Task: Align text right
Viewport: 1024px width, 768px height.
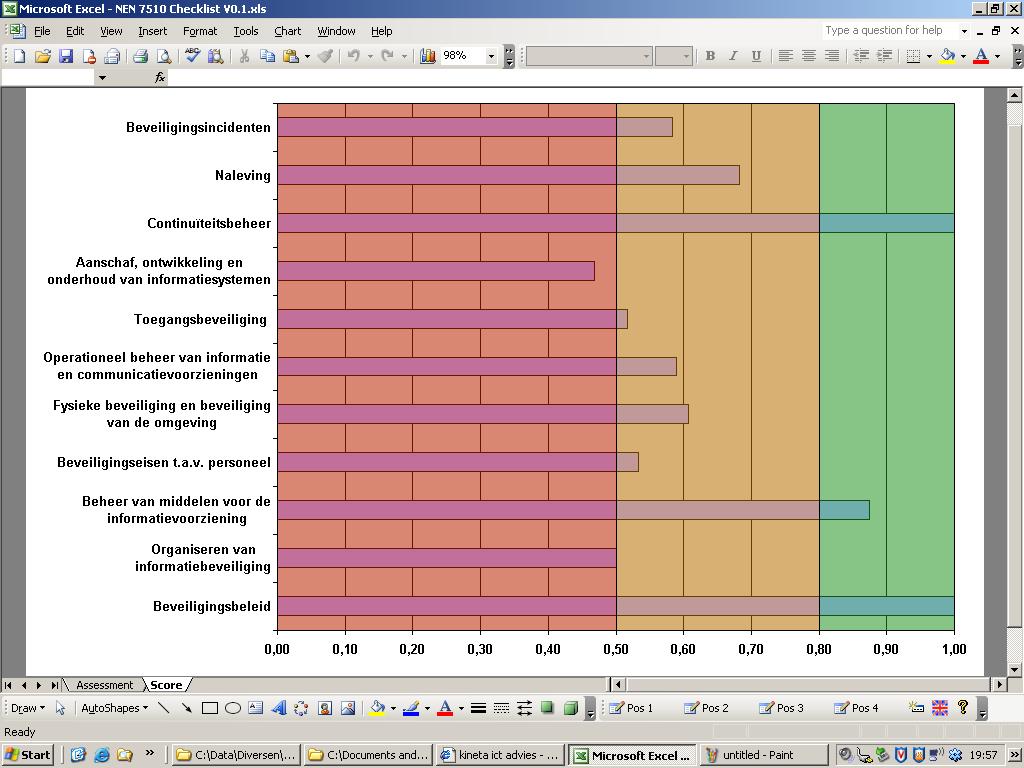Action: (831, 56)
